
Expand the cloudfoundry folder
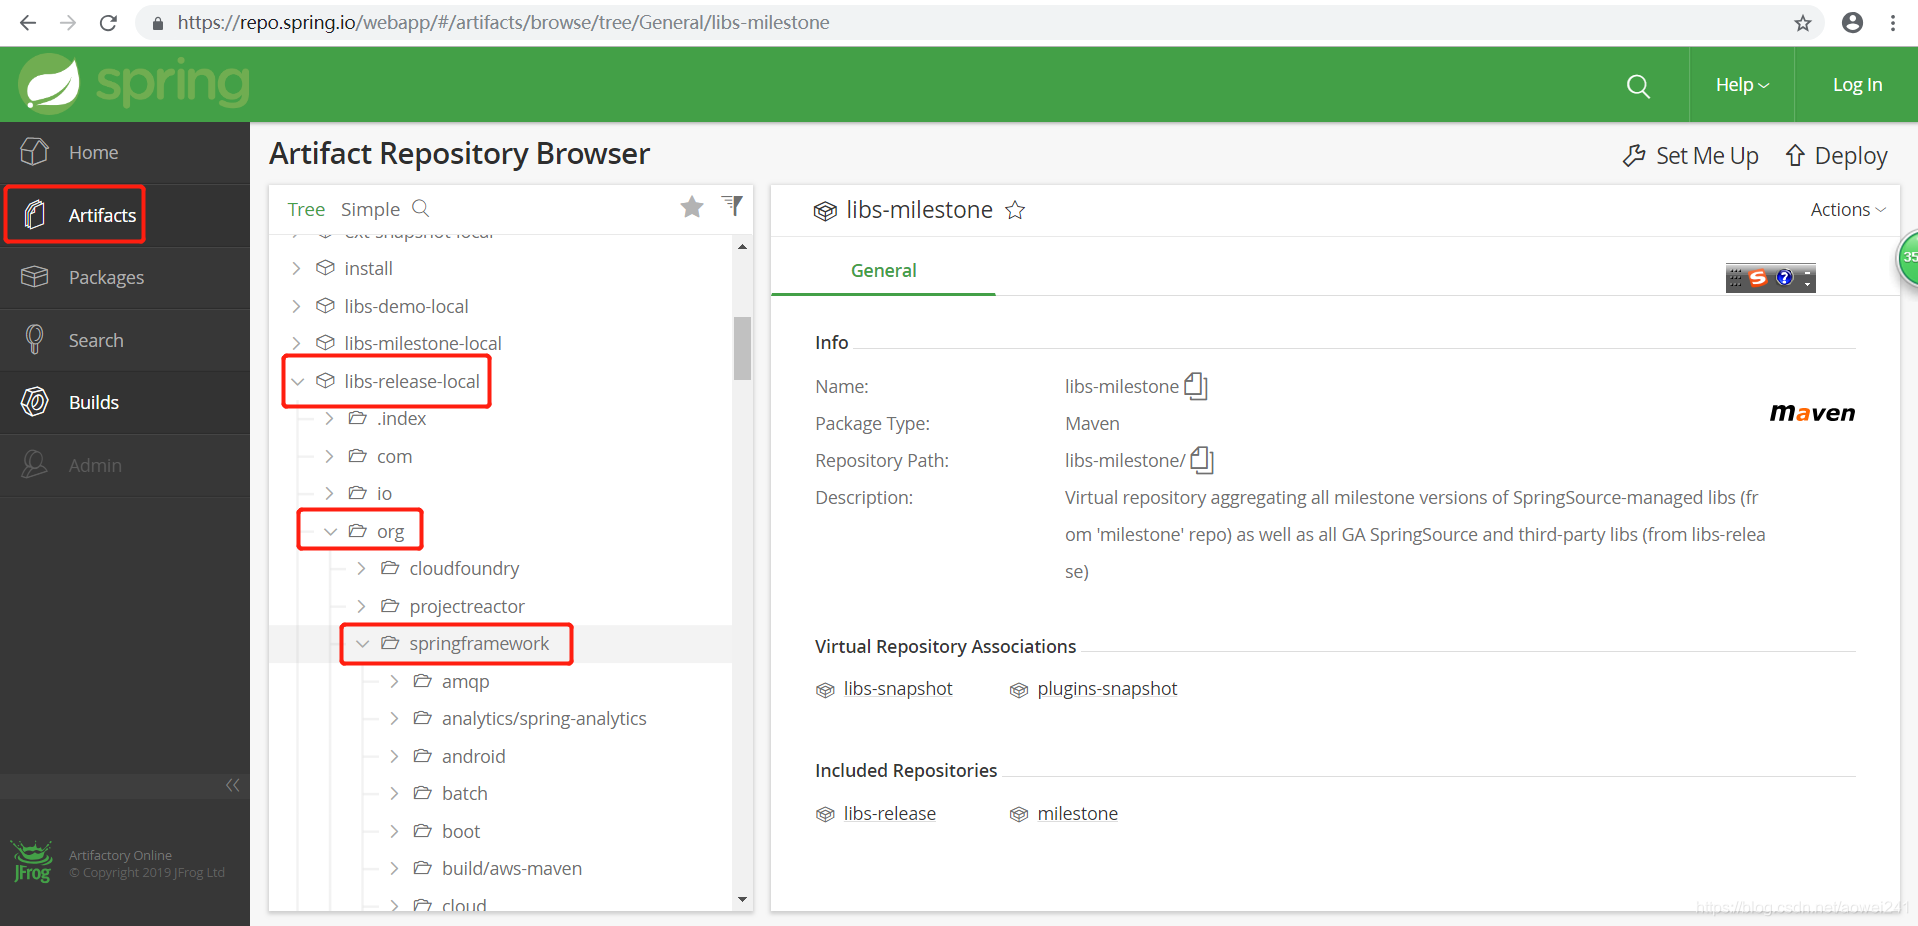(361, 568)
